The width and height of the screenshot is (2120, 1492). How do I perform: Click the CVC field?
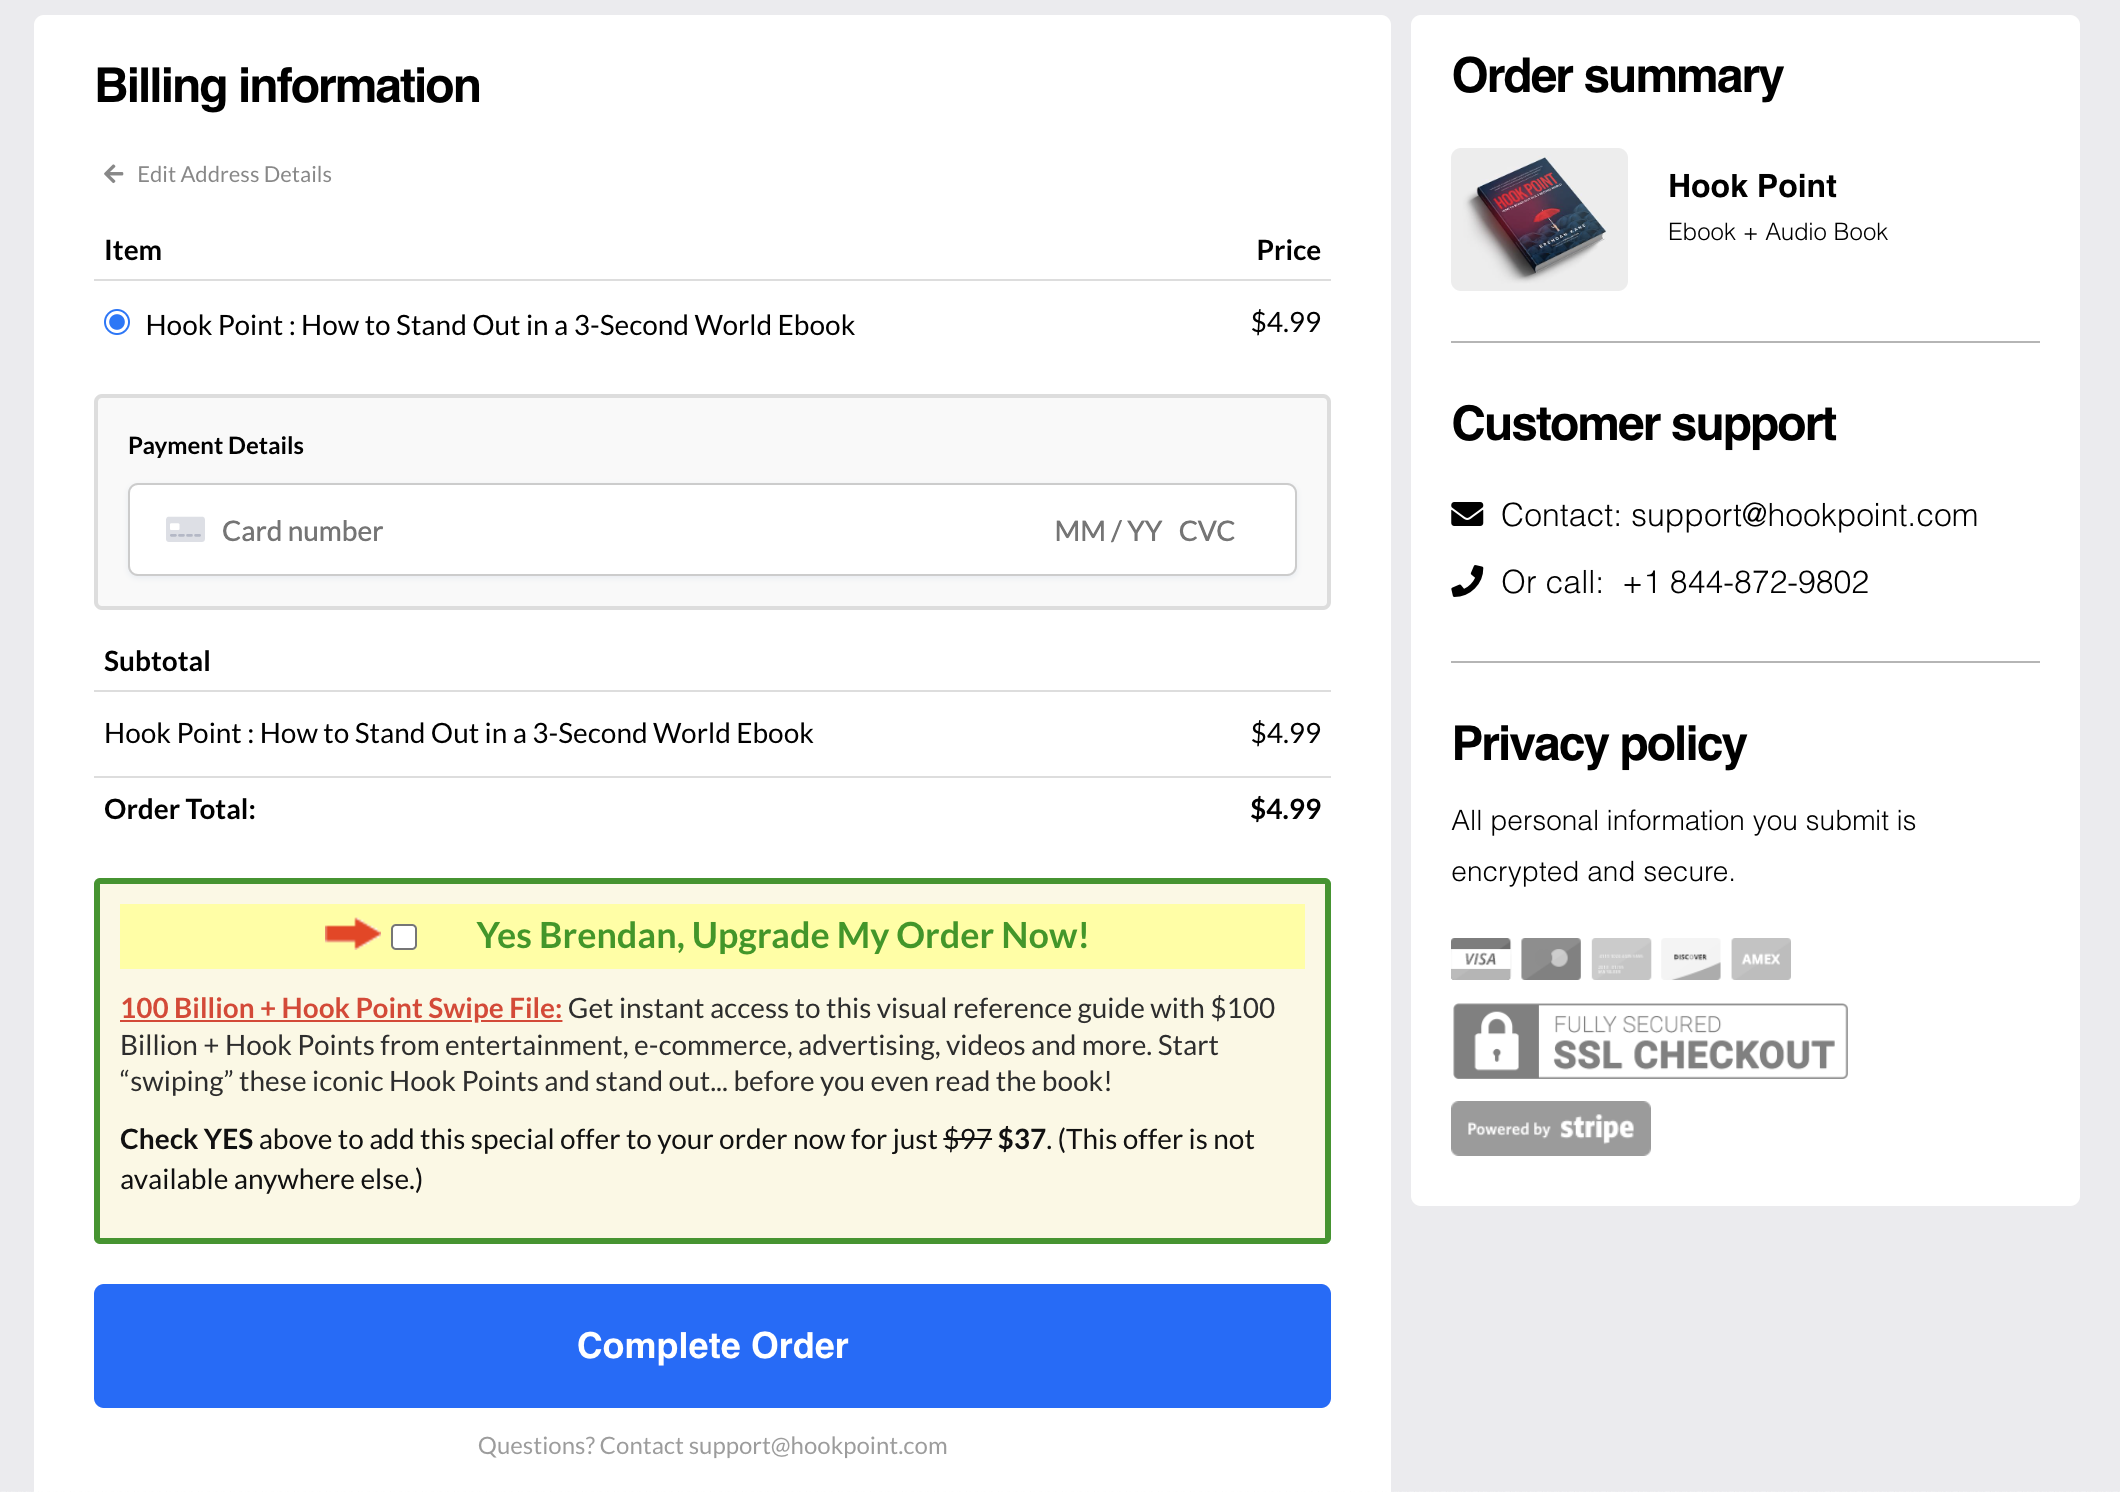point(1206,531)
